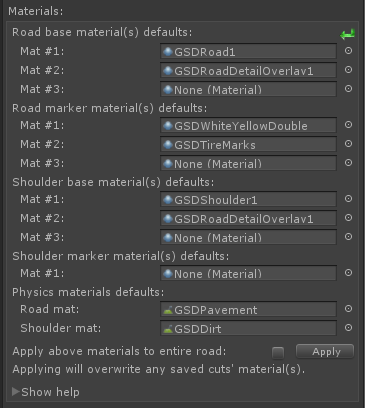This screenshot has width=365, height=408.
Task: Click the Physics materials defaults label
Action: click(x=88, y=292)
